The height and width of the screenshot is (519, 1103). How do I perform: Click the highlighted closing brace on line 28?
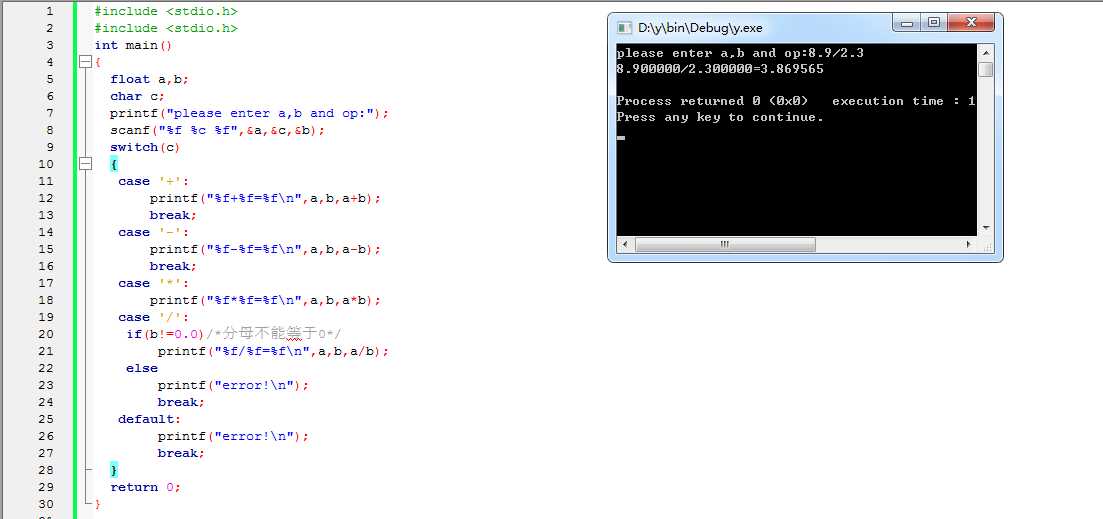(x=114, y=470)
